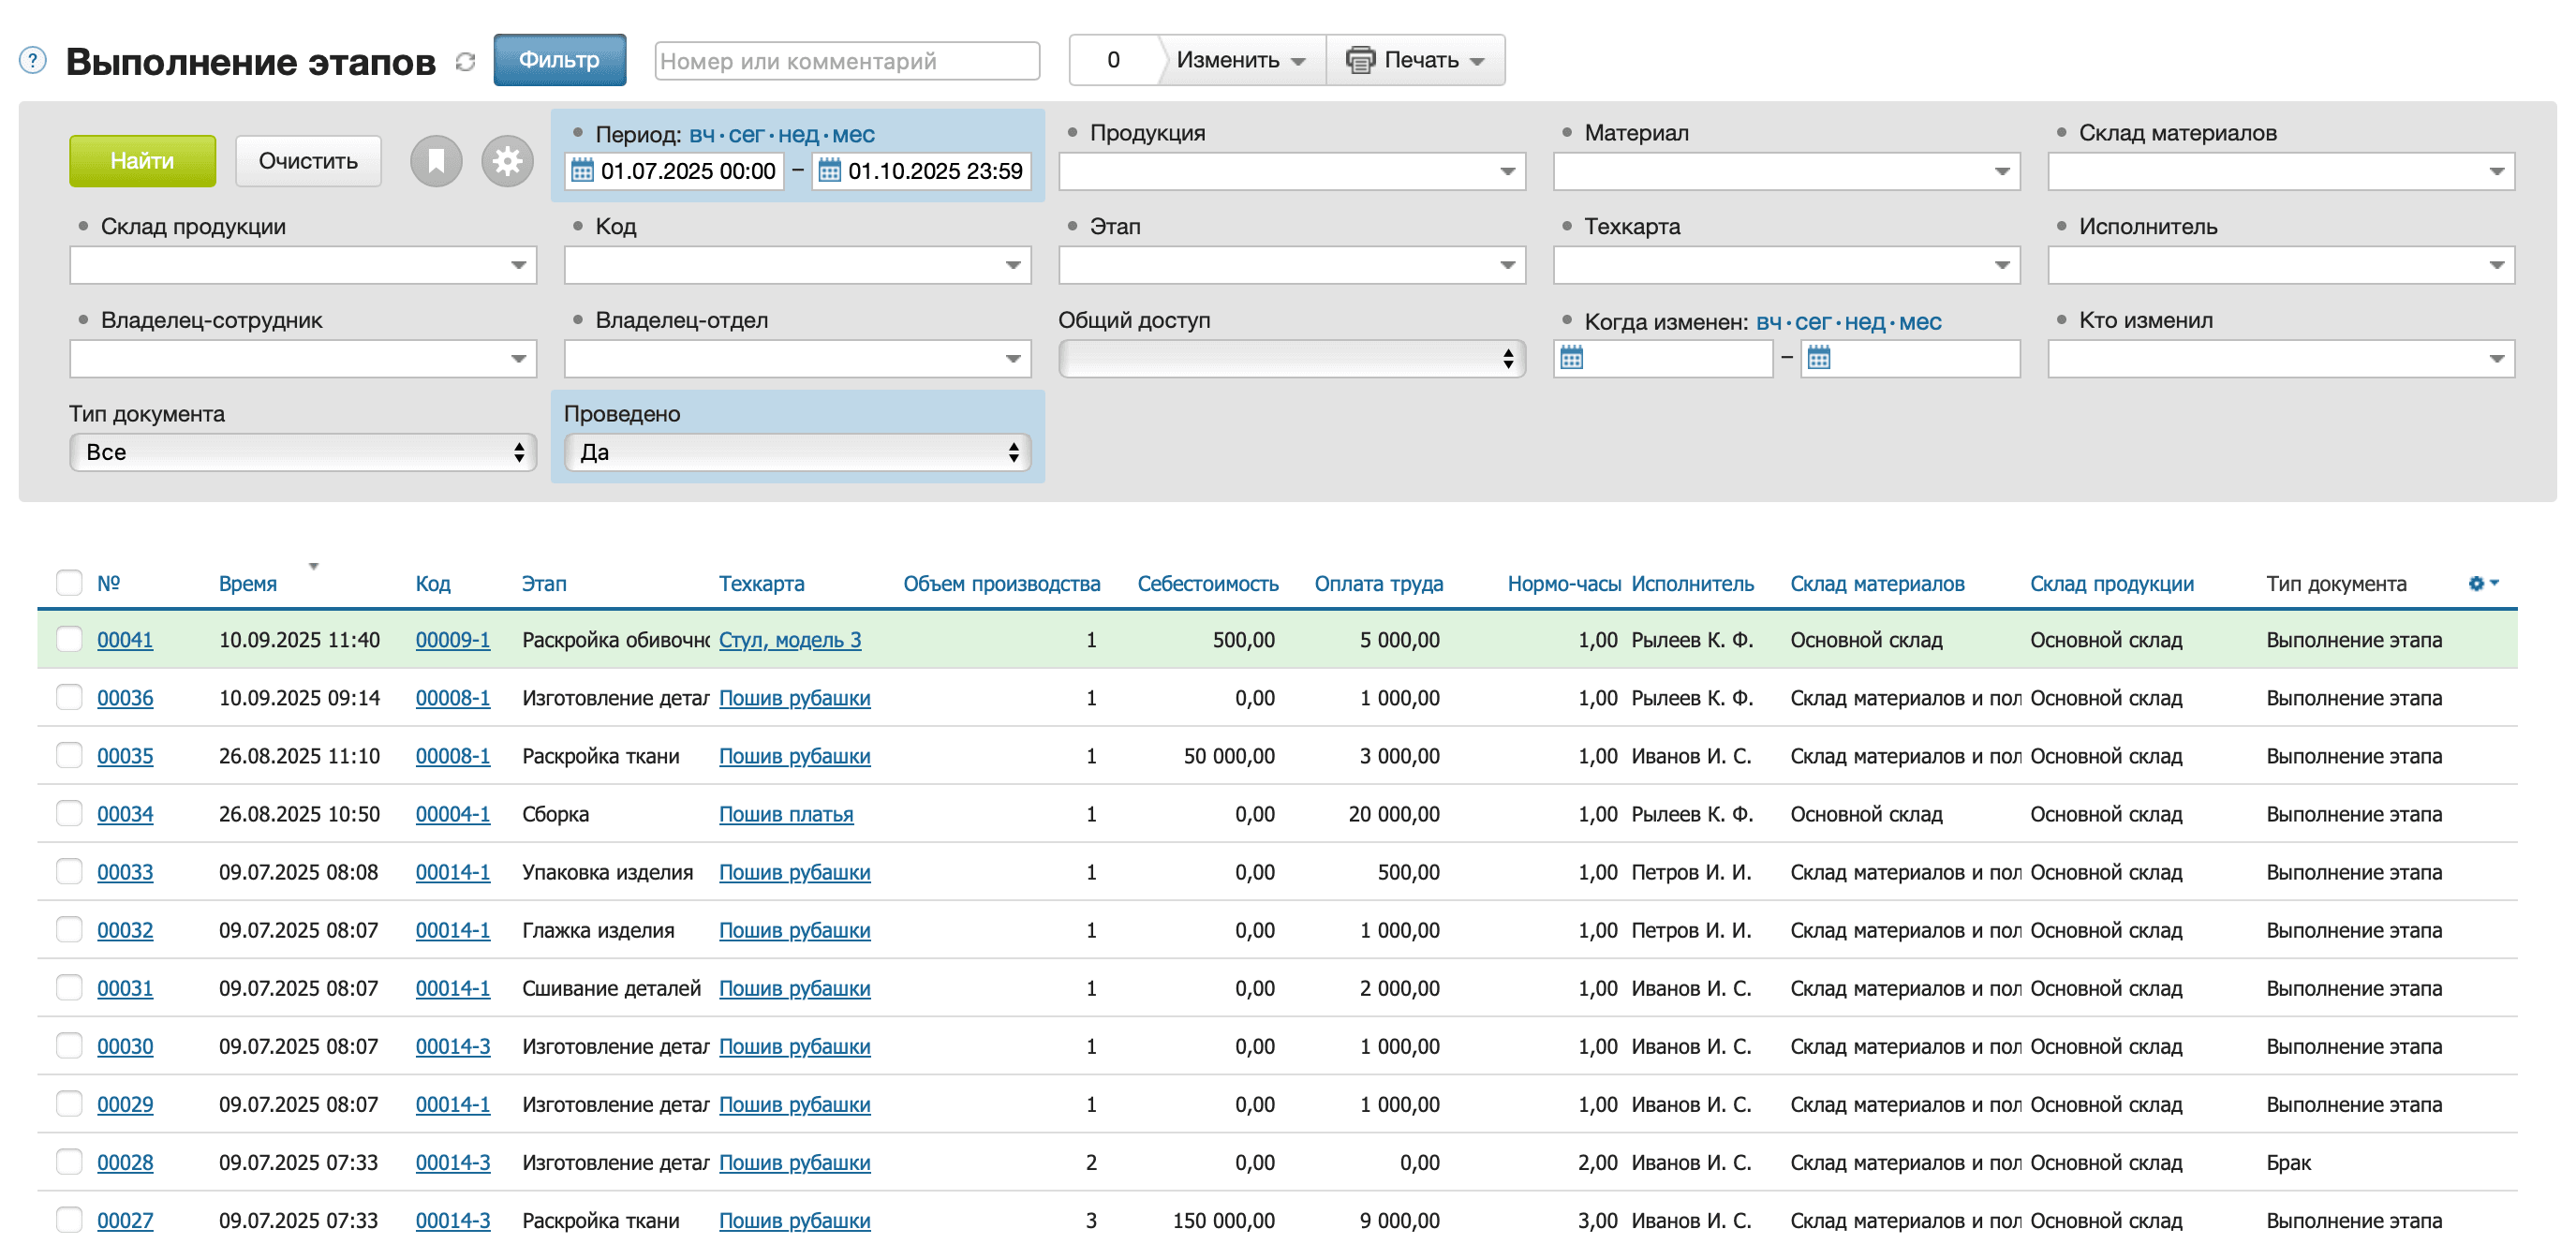Open the period start date calendar icon

click(x=582, y=171)
